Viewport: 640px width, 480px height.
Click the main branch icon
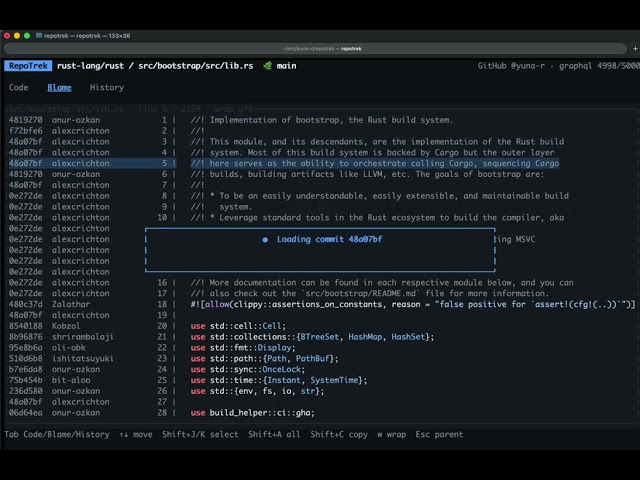267,66
